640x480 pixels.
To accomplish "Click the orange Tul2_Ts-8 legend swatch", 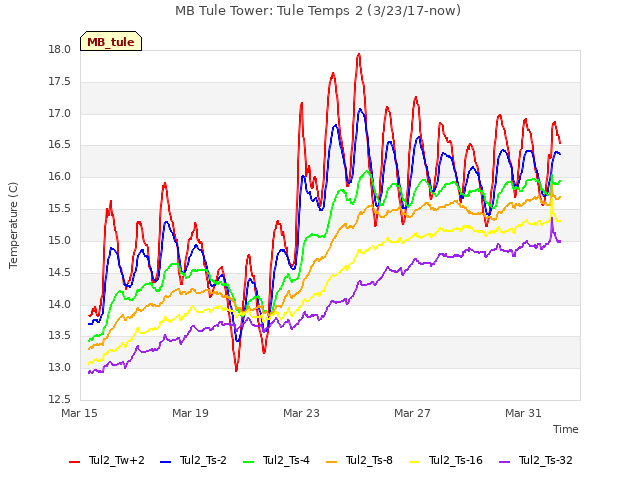I will [331, 462].
